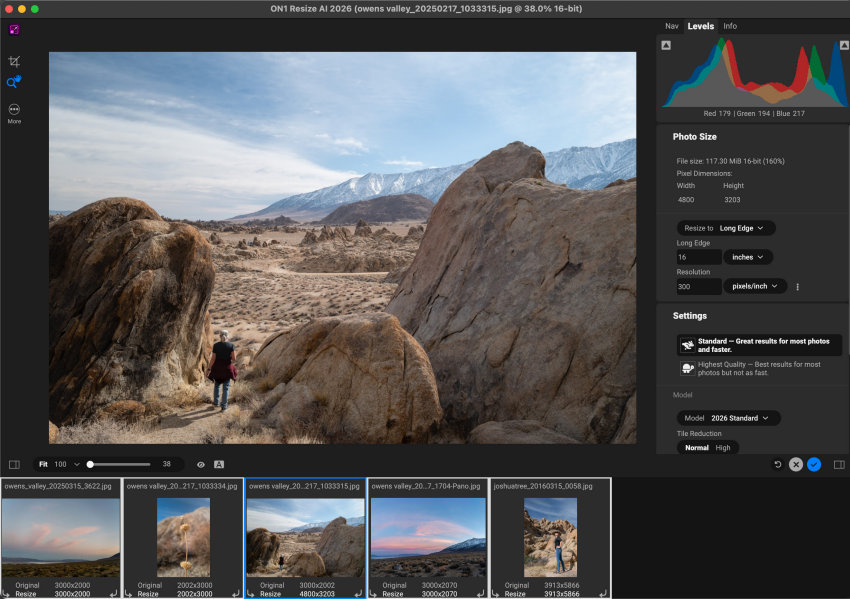The width and height of the screenshot is (850, 599).
Task: Toggle the soft proofing A icon
Action: [218, 465]
